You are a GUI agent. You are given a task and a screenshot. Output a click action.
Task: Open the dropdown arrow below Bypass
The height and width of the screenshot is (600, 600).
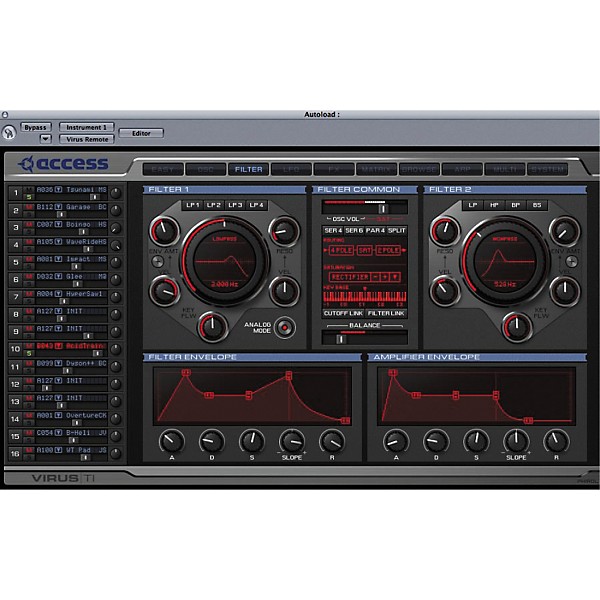[46, 139]
